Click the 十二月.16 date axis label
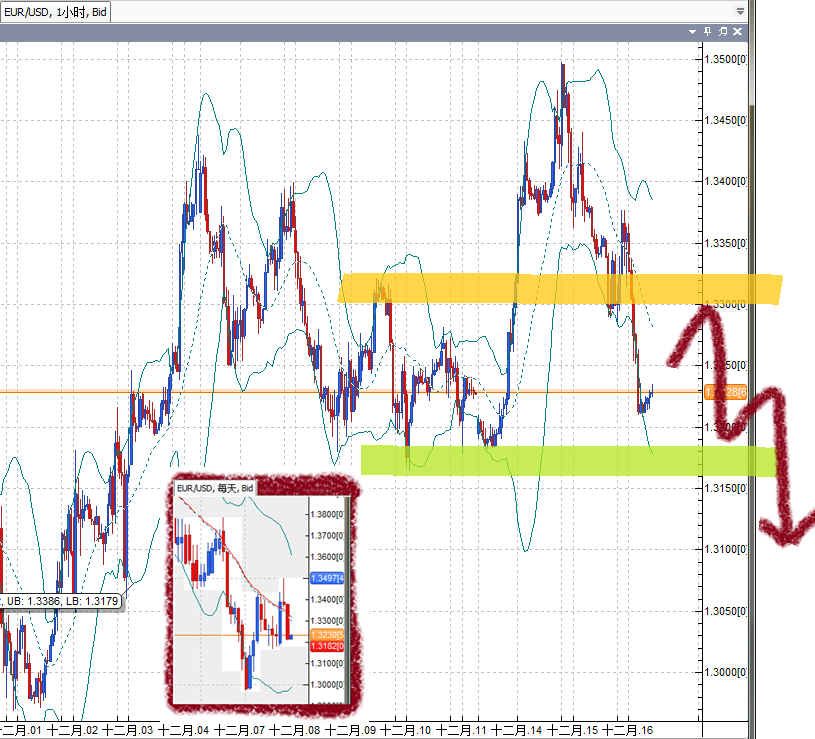 627,730
